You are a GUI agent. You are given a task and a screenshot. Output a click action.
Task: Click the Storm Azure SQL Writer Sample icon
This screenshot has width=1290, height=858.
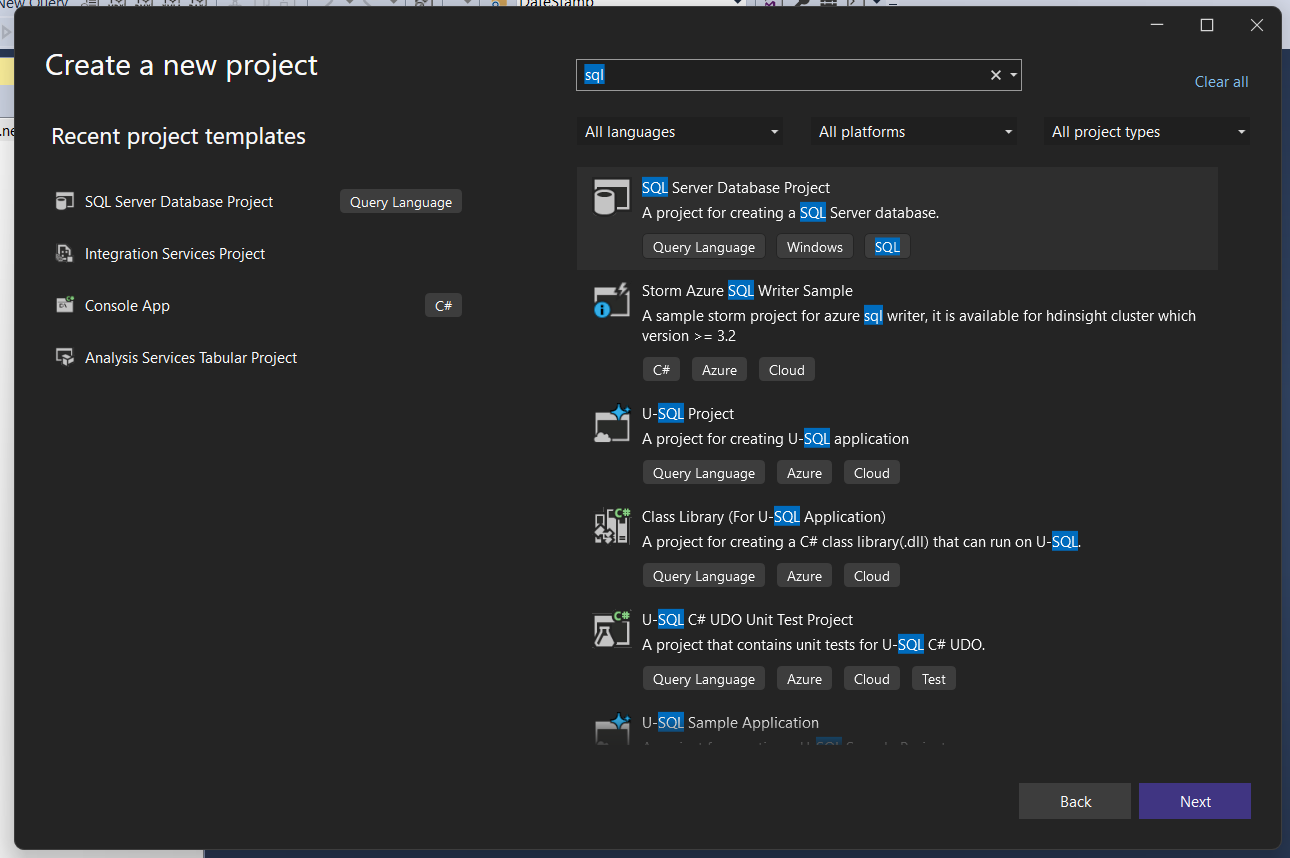click(x=611, y=300)
